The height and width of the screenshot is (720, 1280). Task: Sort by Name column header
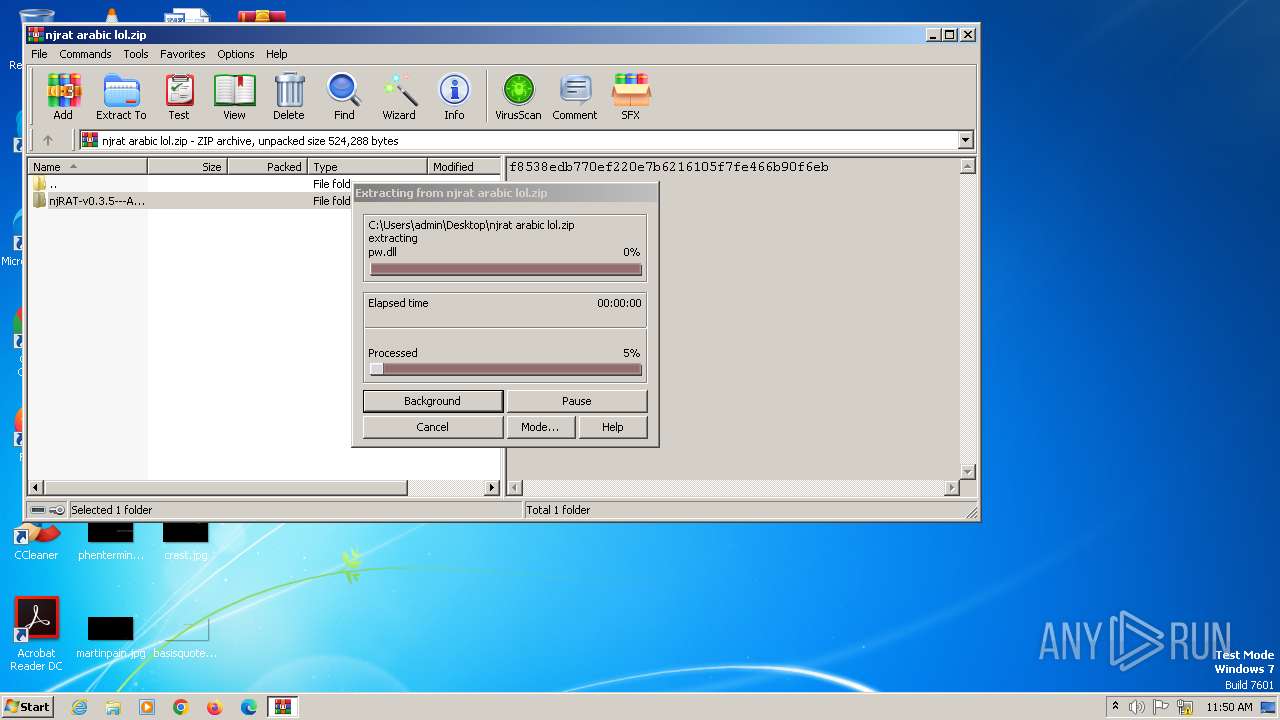(88, 167)
